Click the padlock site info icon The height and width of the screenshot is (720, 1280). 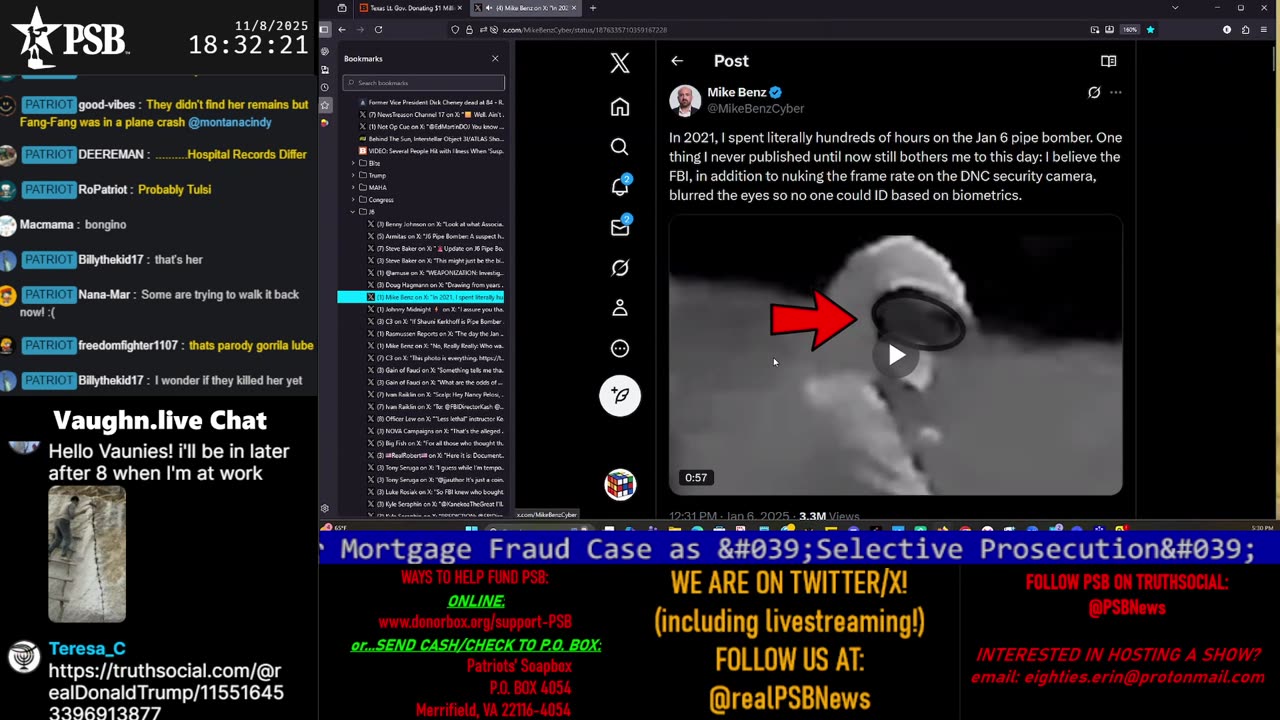471,30
